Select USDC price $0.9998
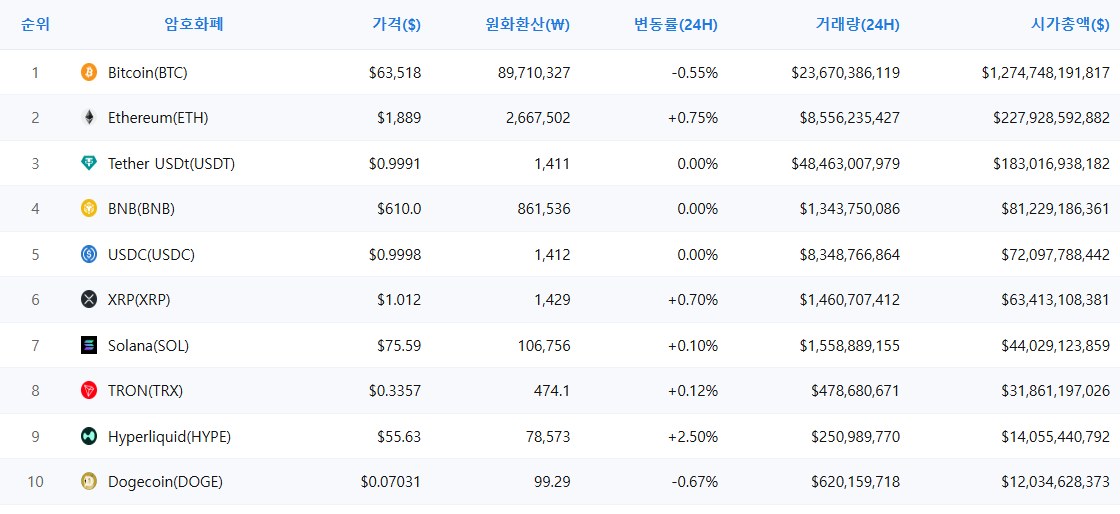The image size is (1120, 514). click(395, 255)
